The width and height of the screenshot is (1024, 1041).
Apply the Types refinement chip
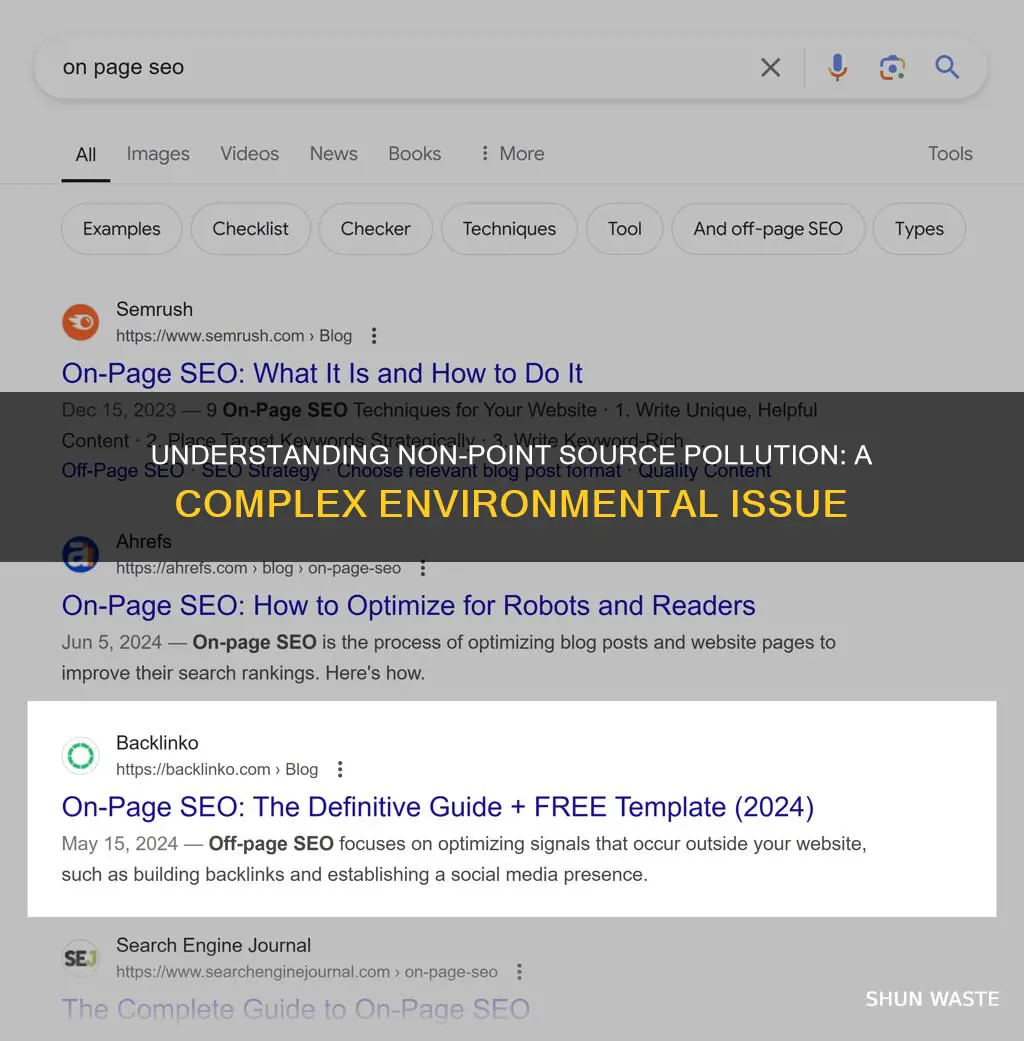pyautogui.click(x=919, y=229)
